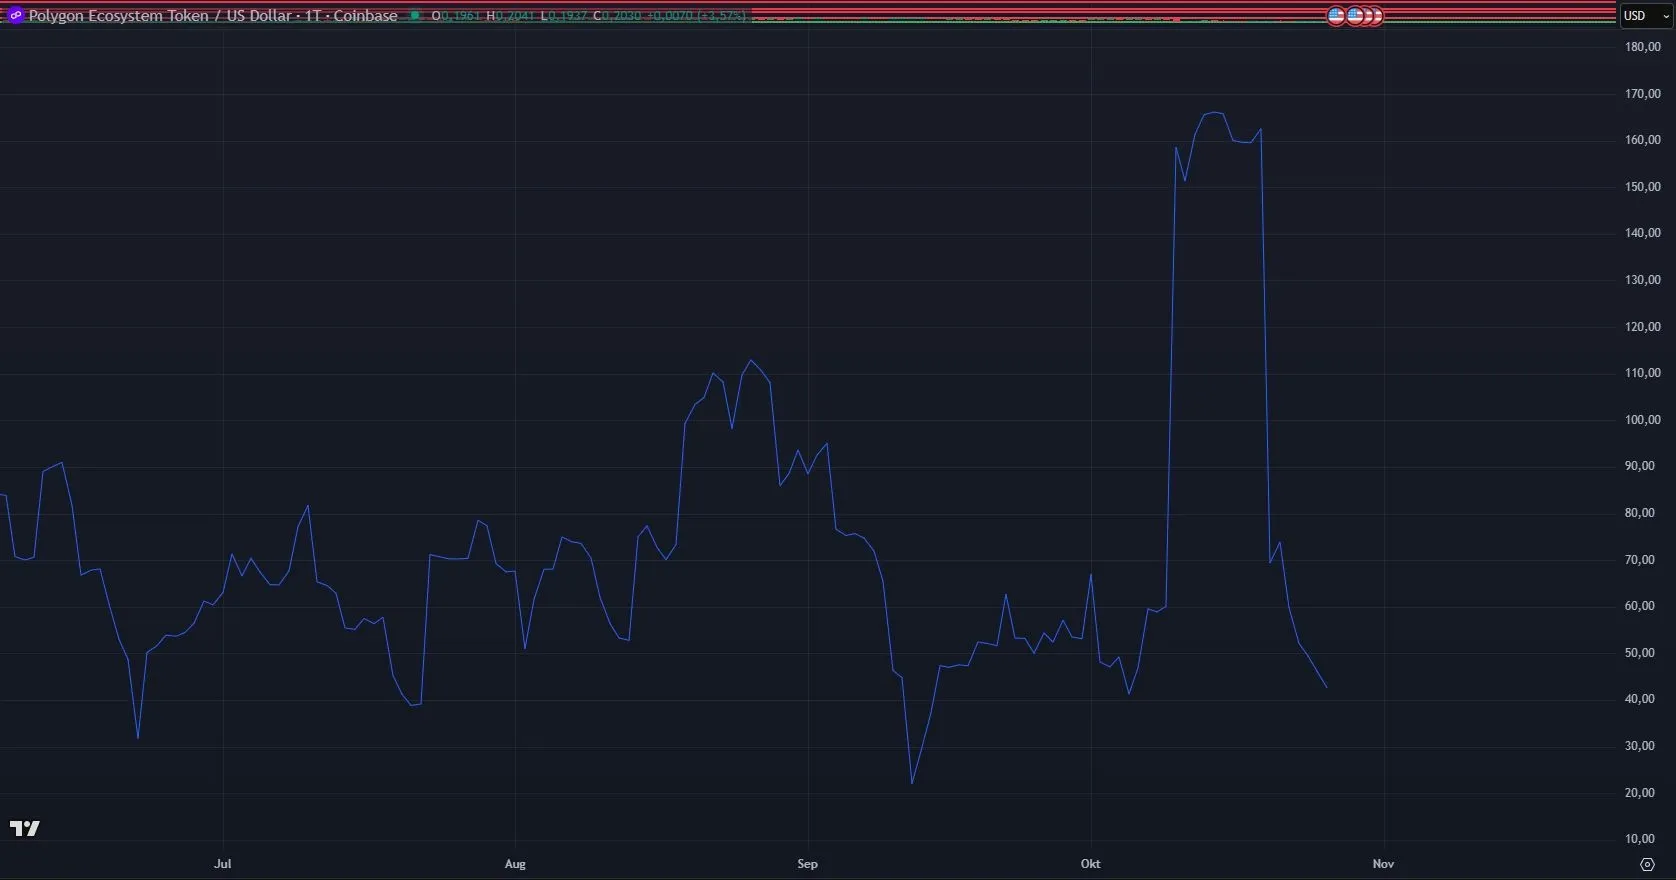Click the Nov label on time axis
Screen dimensions: 1676x880
coord(1383,864)
